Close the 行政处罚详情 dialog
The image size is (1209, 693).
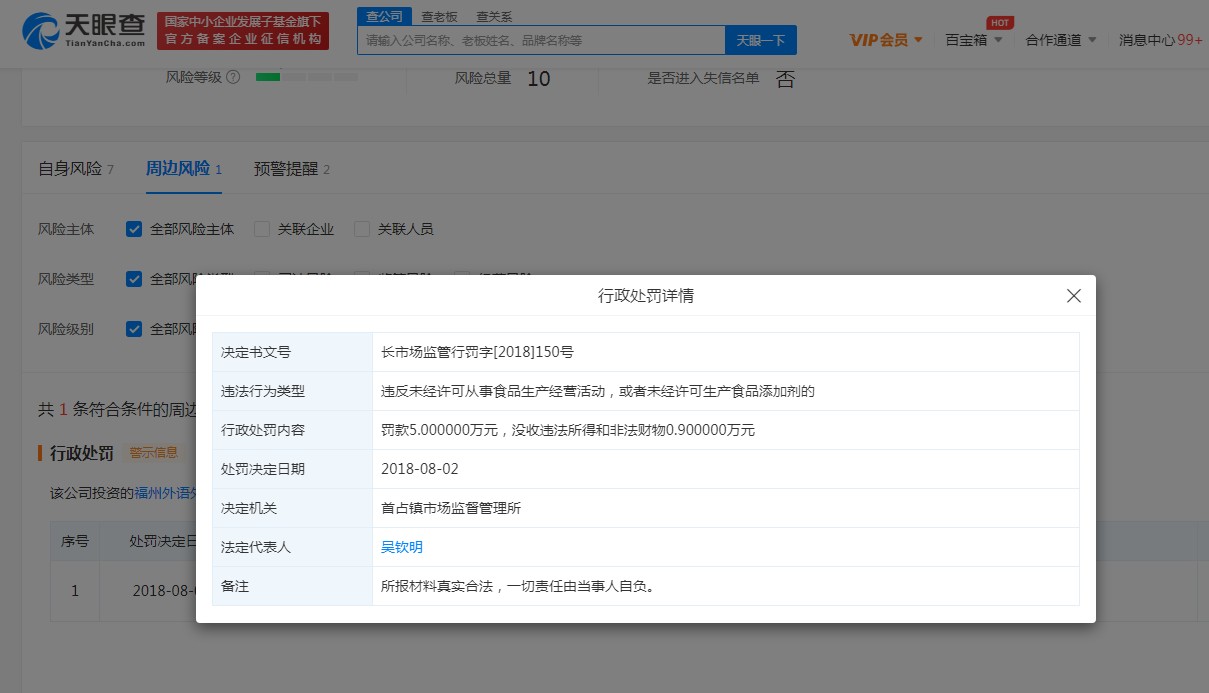pyautogui.click(x=1074, y=296)
